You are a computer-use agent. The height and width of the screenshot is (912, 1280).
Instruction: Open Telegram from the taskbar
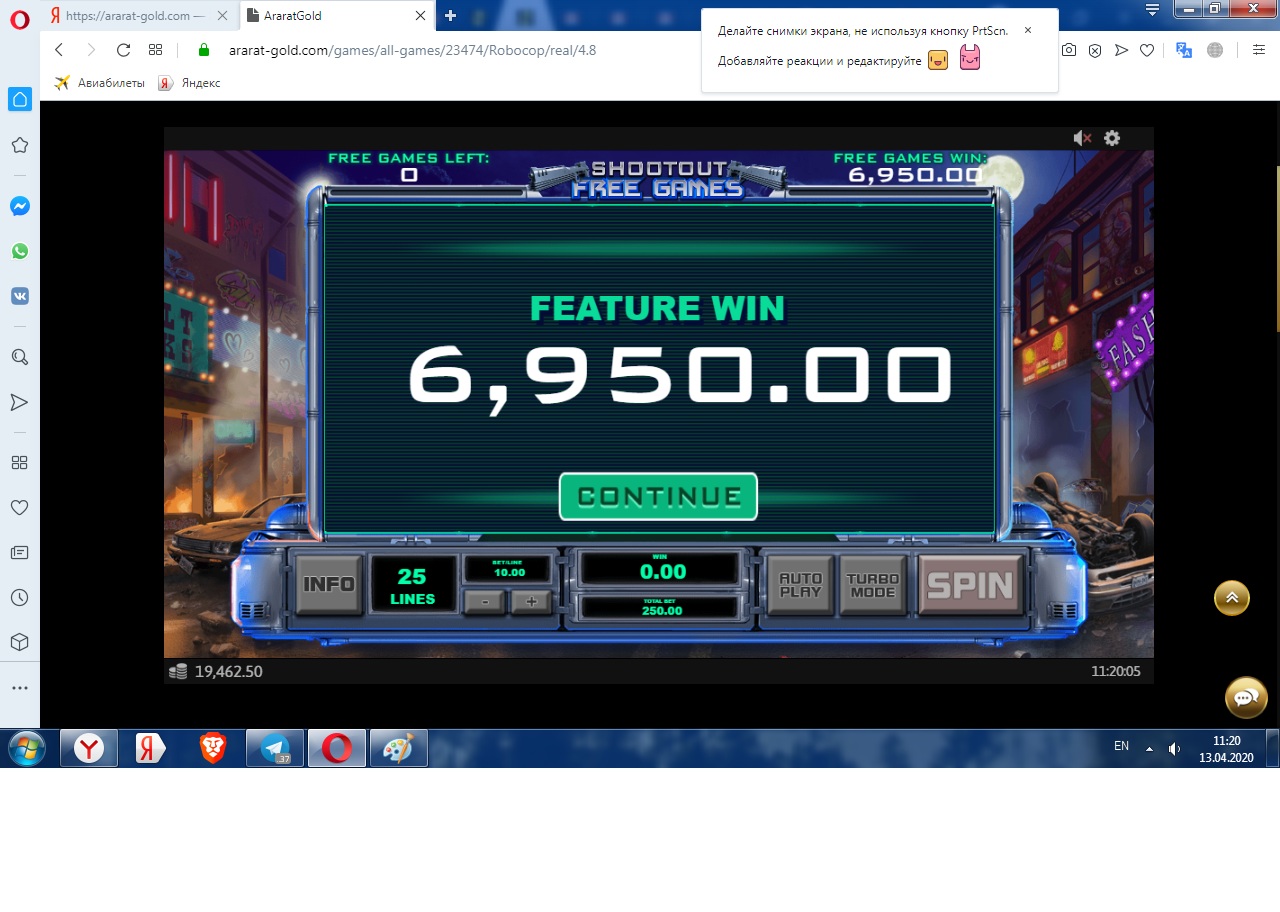click(274, 748)
